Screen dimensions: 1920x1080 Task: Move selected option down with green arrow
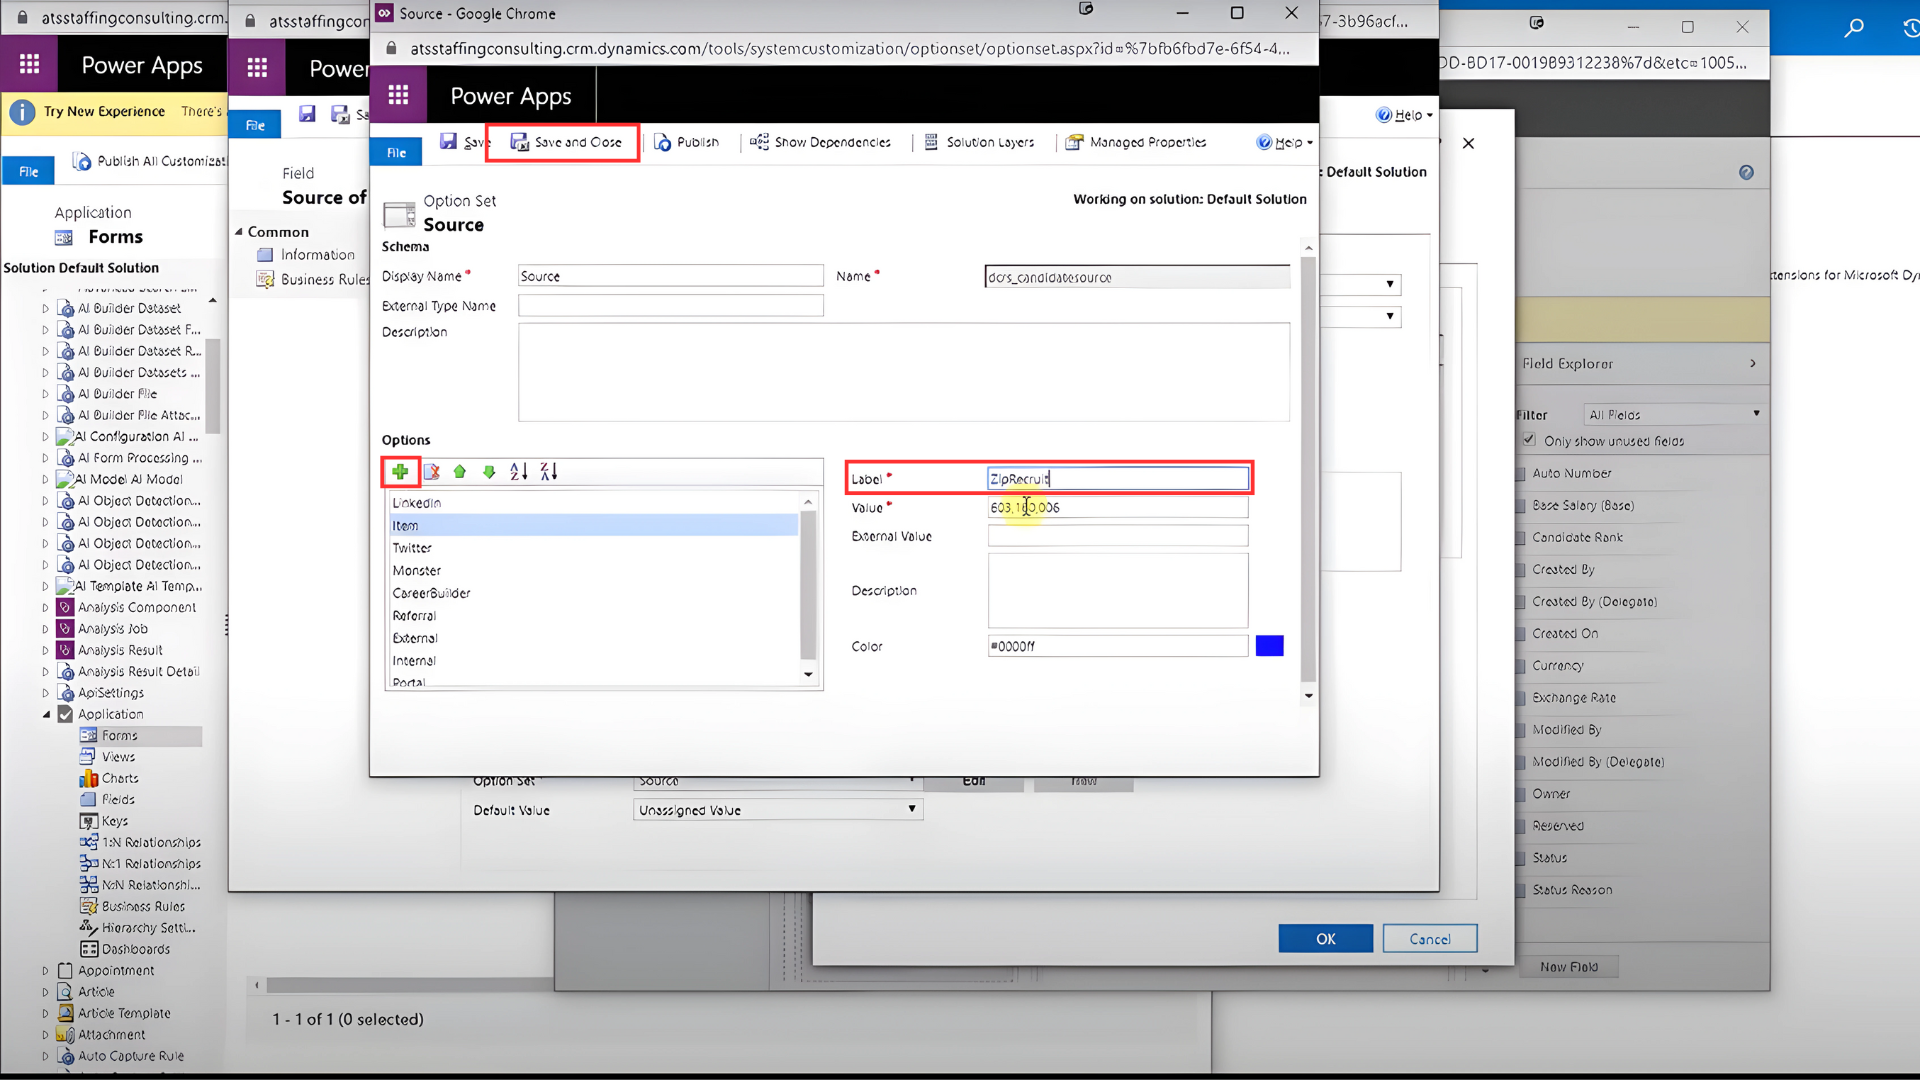pyautogui.click(x=489, y=471)
